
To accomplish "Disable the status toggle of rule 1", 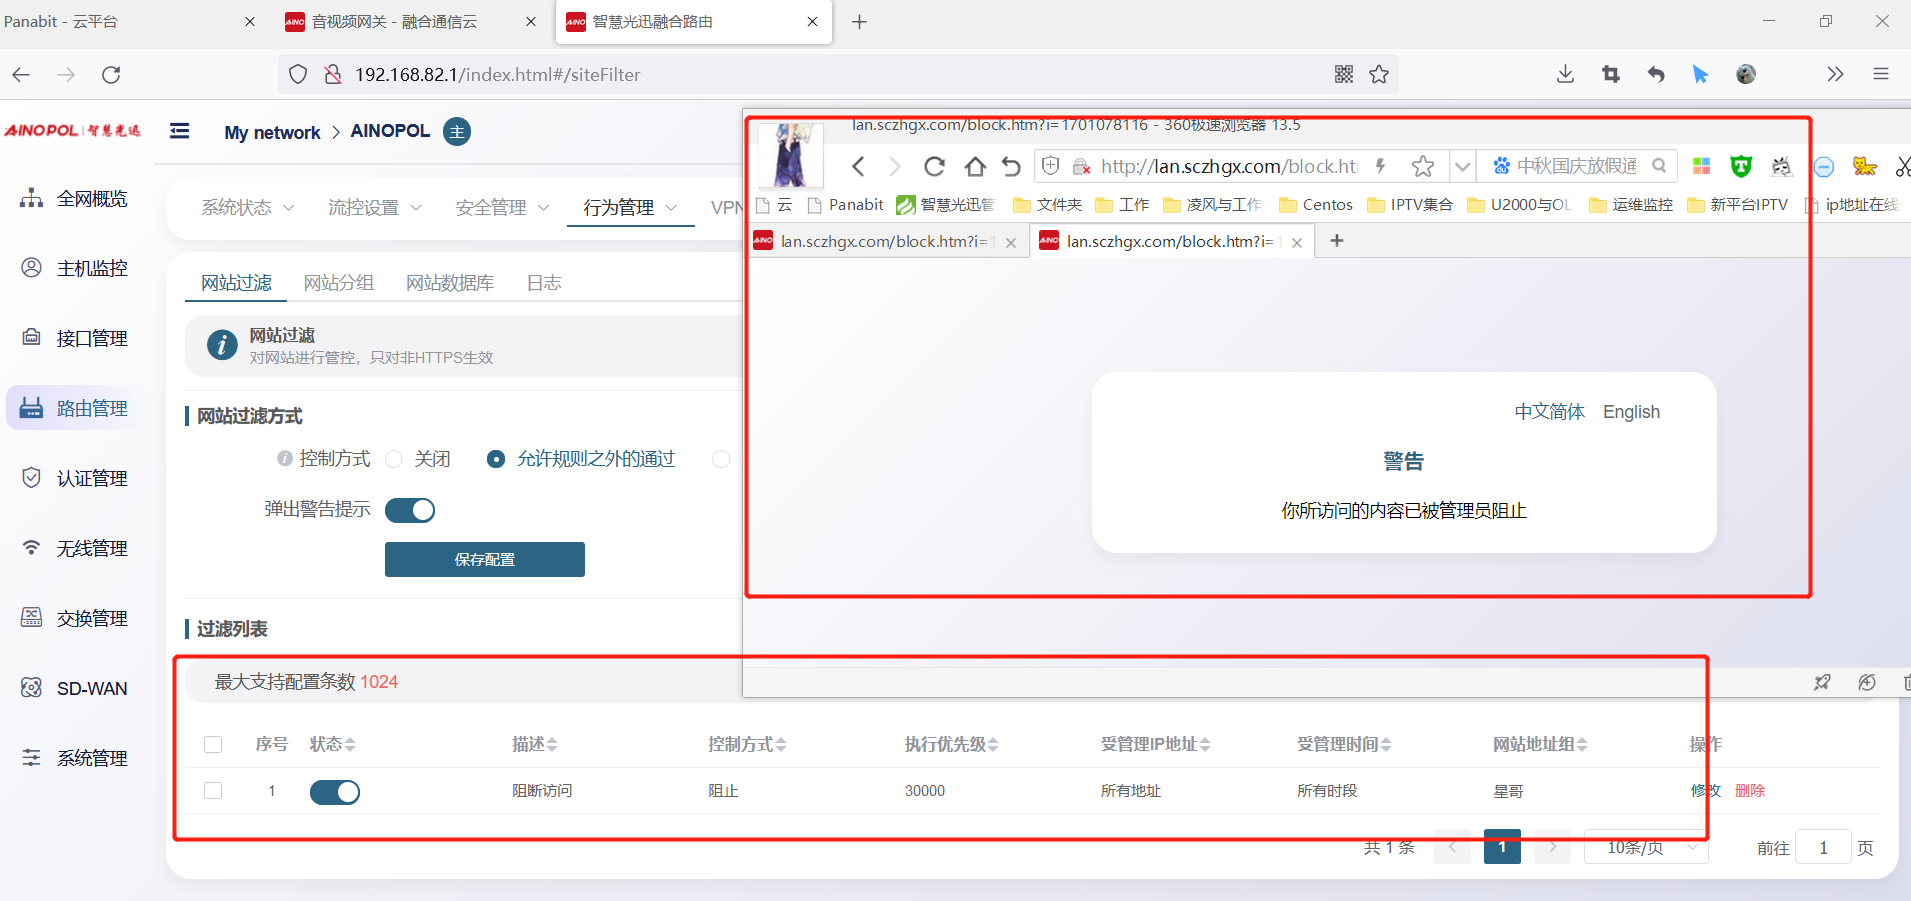I will click(x=335, y=792).
